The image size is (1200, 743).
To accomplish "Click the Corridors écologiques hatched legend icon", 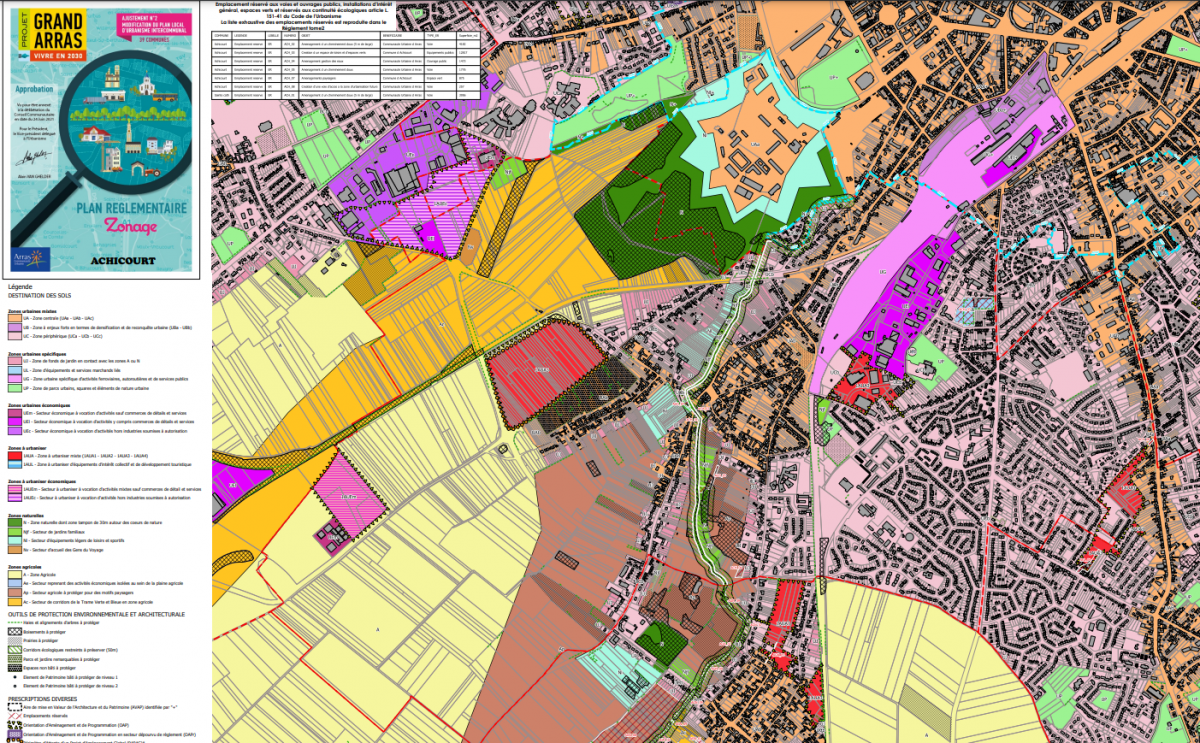I will (x=15, y=650).
